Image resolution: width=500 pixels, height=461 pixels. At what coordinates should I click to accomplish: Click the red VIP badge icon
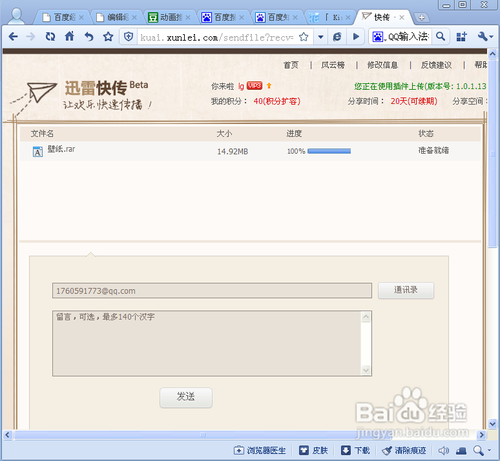(254, 86)
